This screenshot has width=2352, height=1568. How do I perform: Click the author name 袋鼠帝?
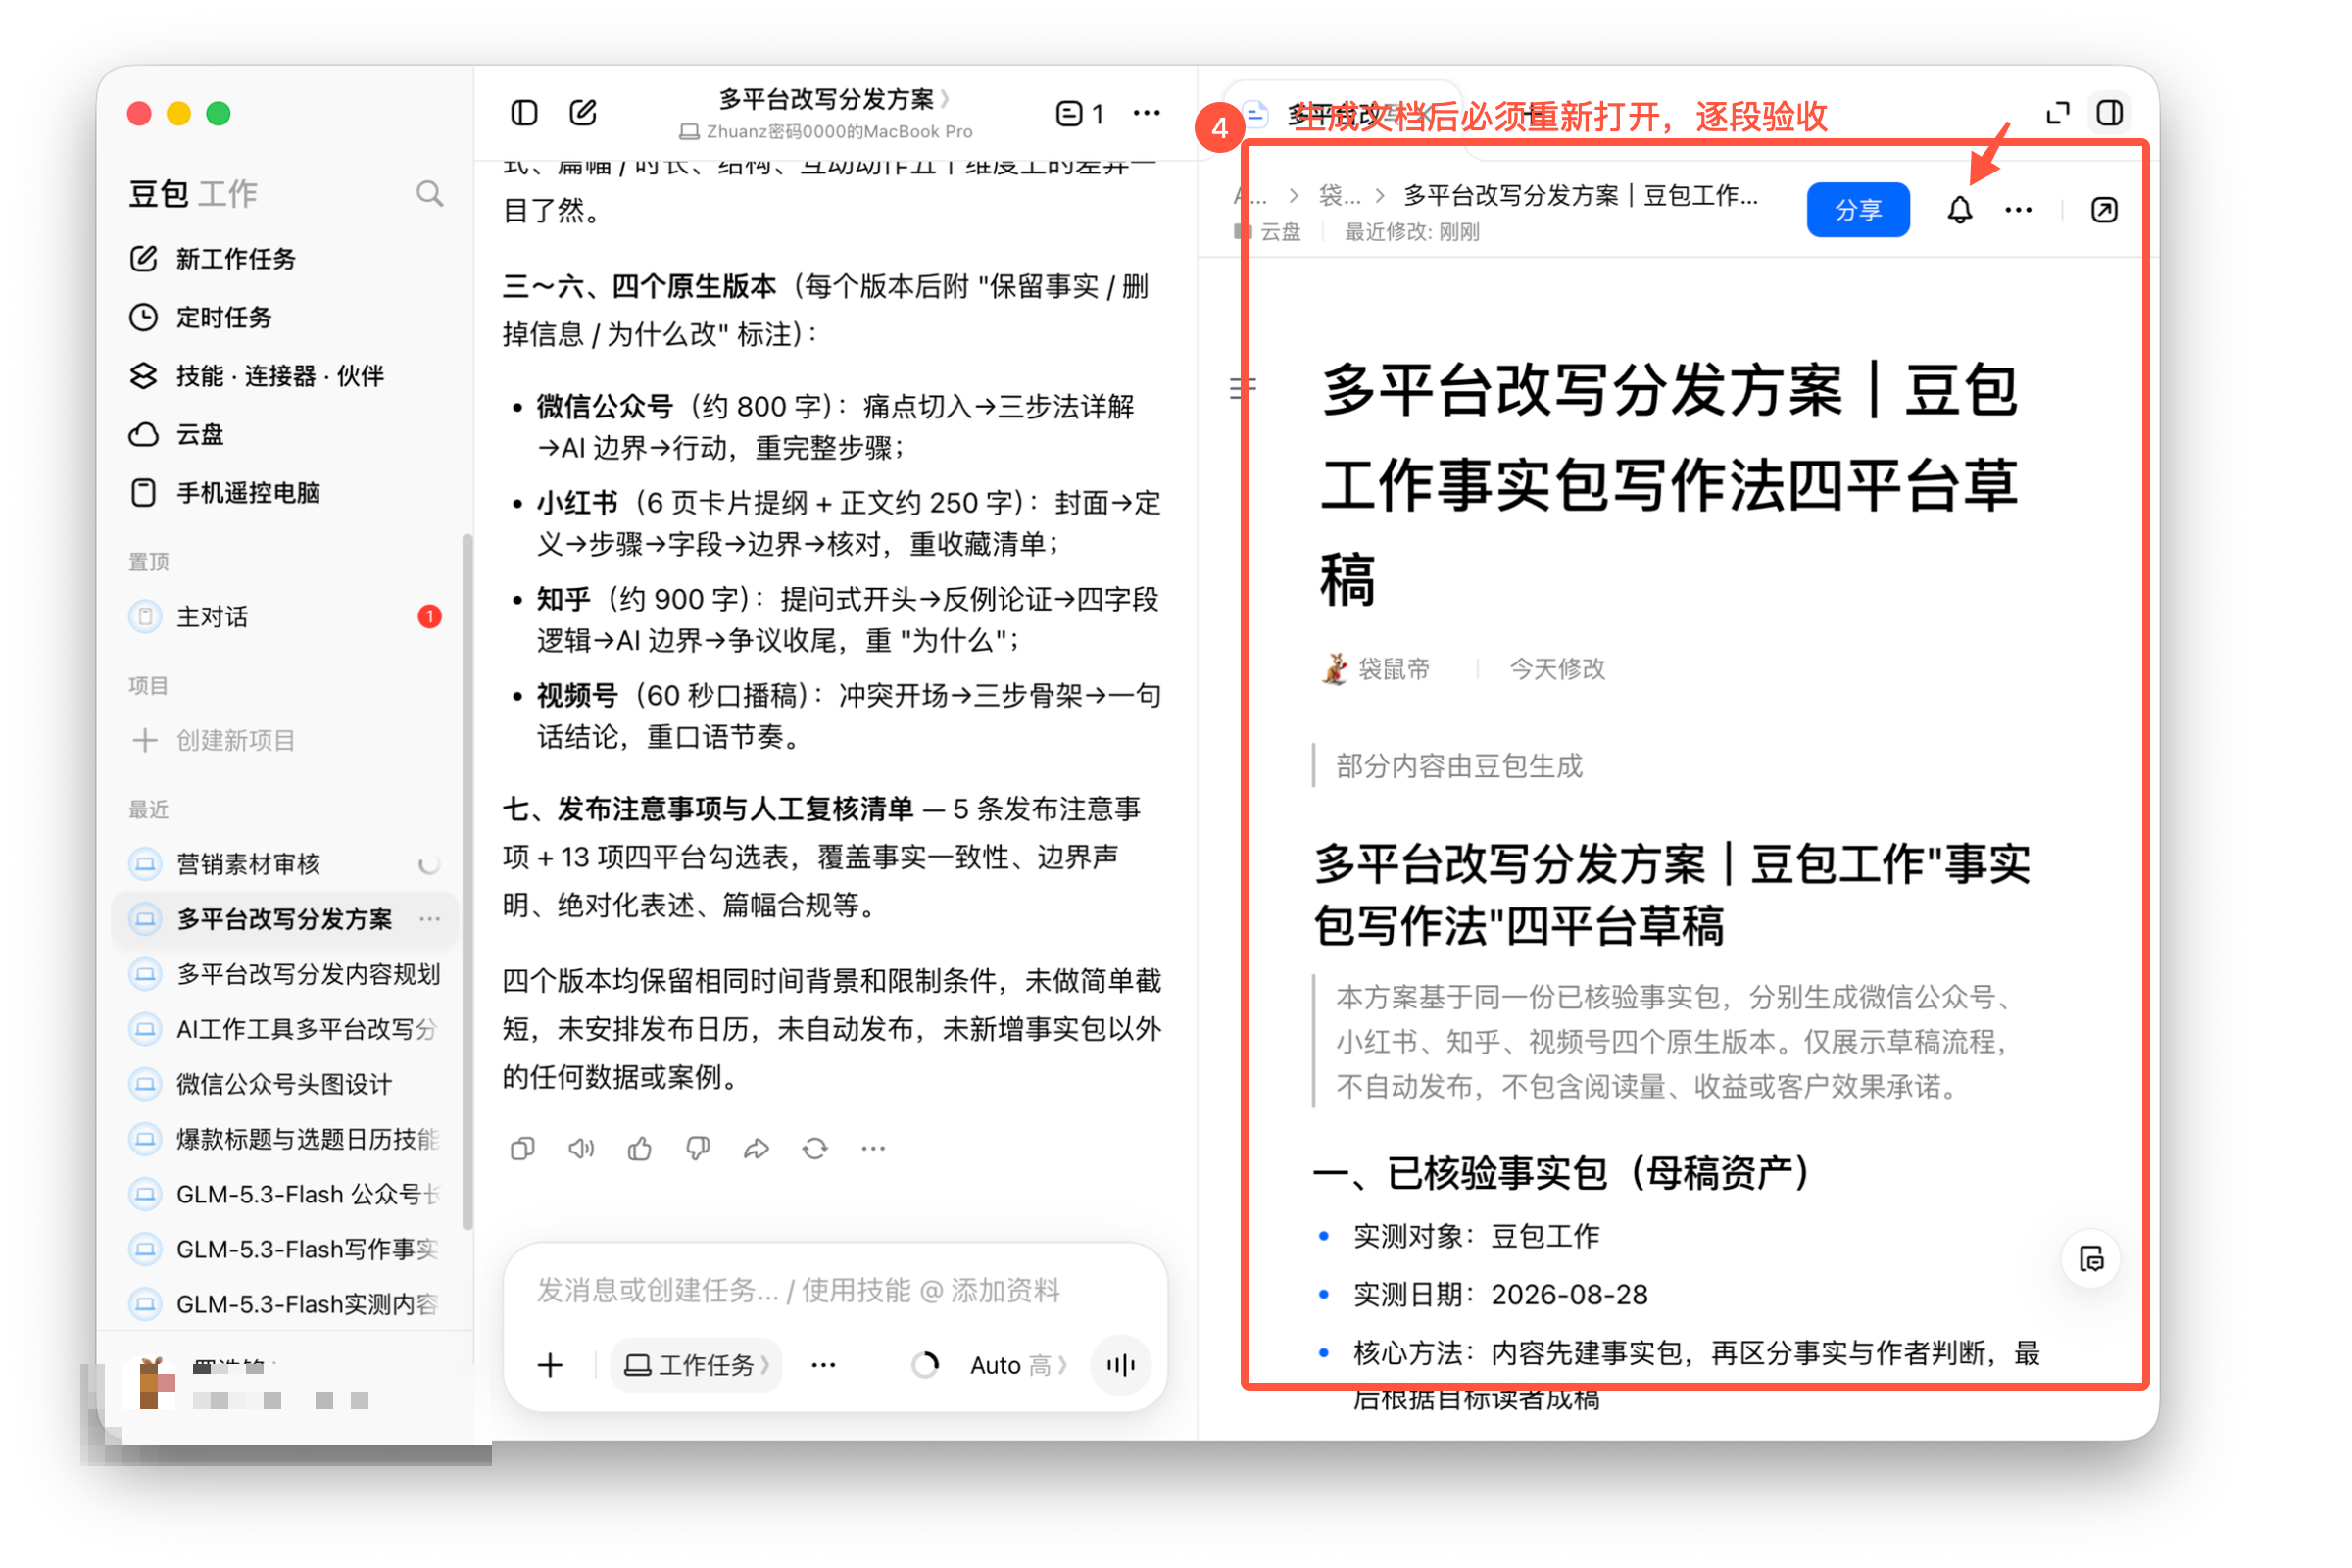pos(1394,669)
